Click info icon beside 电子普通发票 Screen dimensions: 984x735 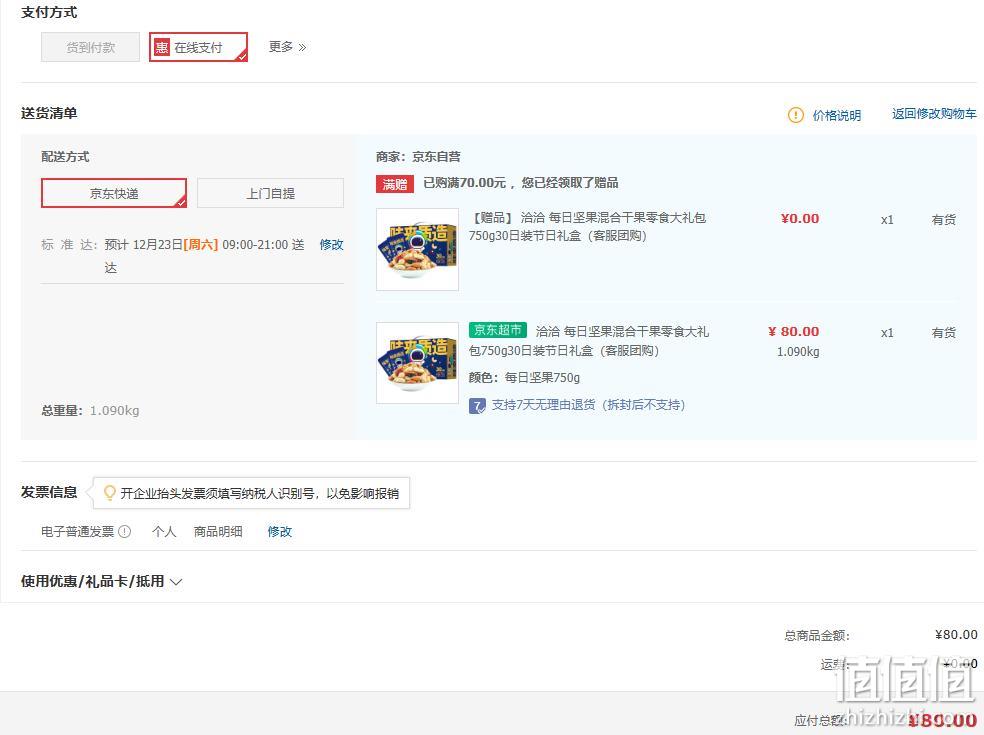(x=124, y=532)
